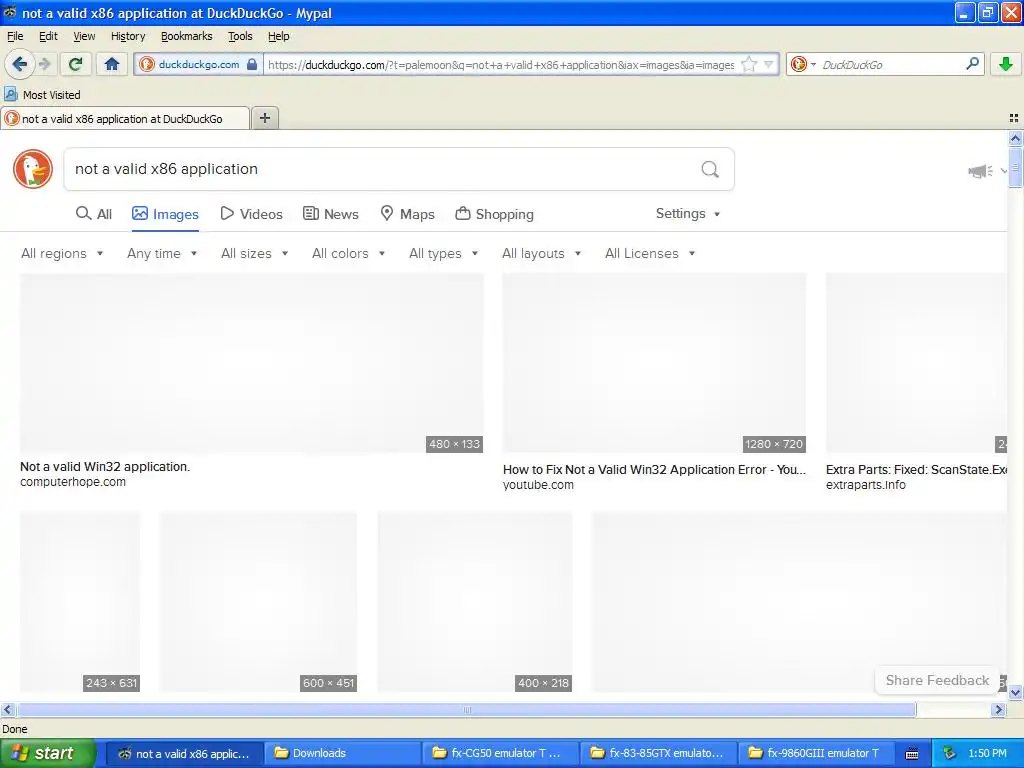The image size is (1024, 768).
Task: Open the 480 × 133 image thumbnail
Action: coord(251,363)
